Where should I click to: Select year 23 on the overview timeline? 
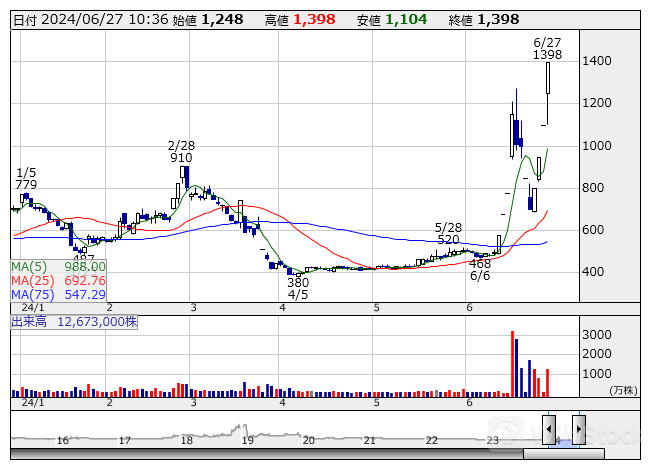coord(493,440)
